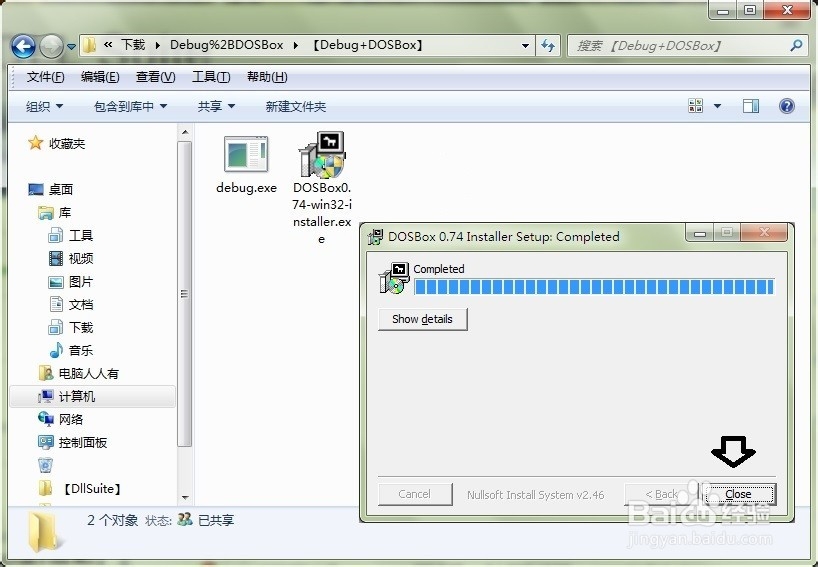
Task: Open the 音乐 library
Action: [80, 351]
